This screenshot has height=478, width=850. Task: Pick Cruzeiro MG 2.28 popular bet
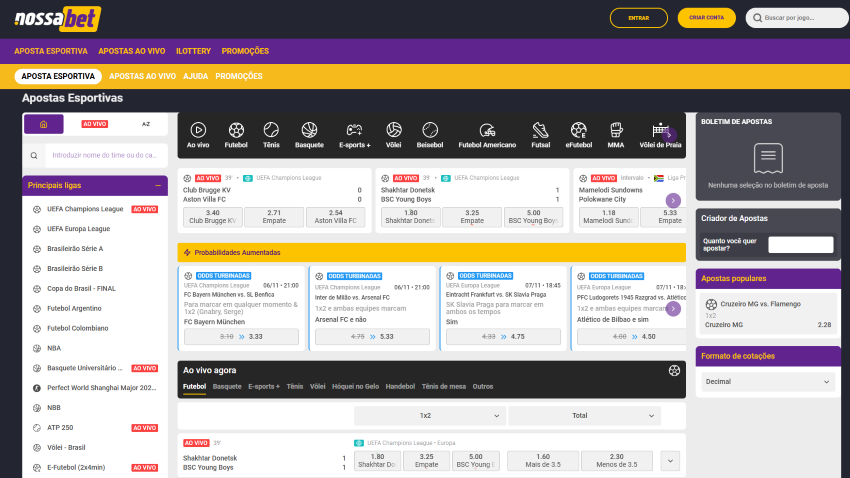[767, 314]
